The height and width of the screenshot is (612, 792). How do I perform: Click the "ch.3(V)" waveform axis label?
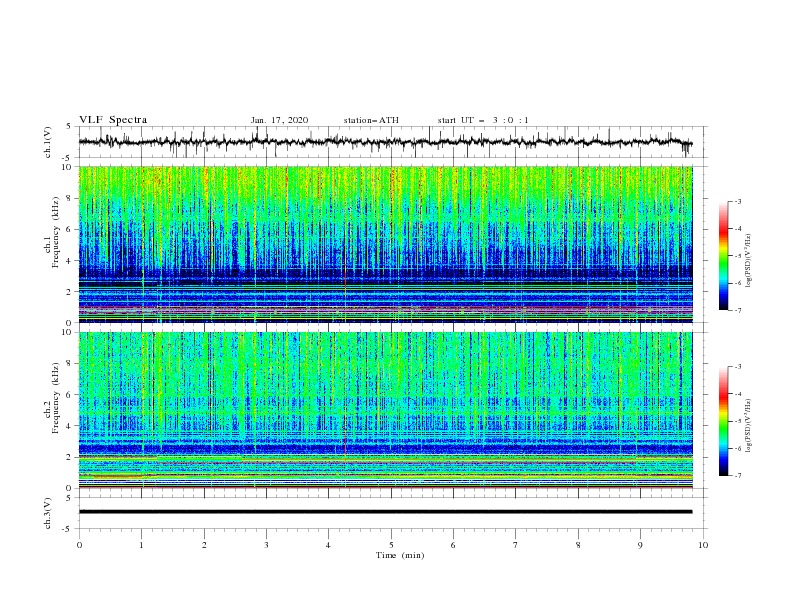[x=48, y=513]
